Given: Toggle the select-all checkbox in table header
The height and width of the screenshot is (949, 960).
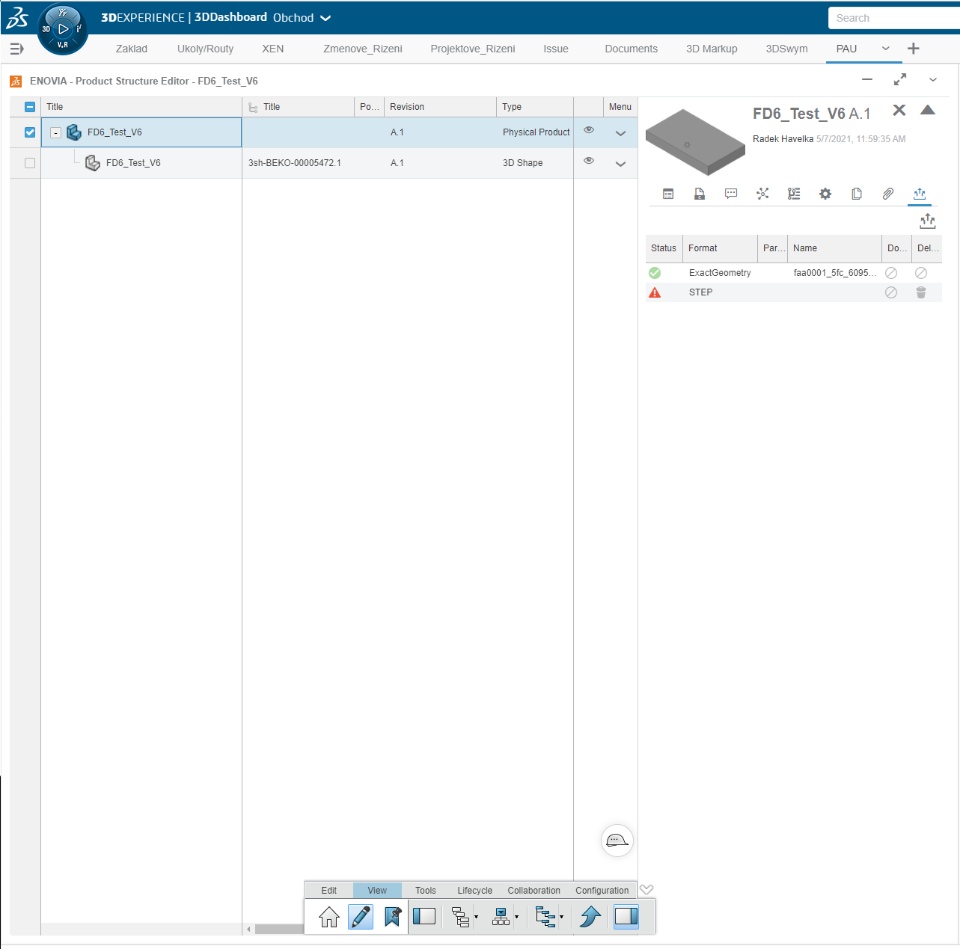Looking at the screenshot, I should [x=29, y=107].
